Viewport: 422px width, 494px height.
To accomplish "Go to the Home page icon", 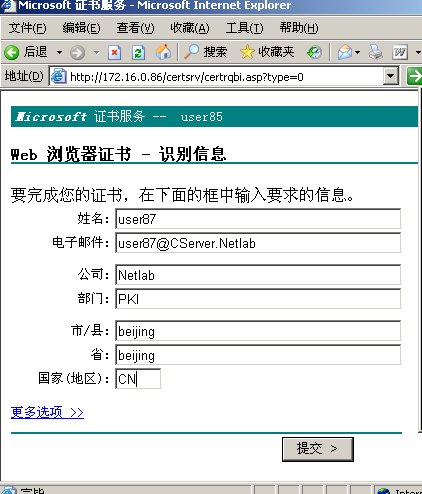I will (x=163, y=52).
